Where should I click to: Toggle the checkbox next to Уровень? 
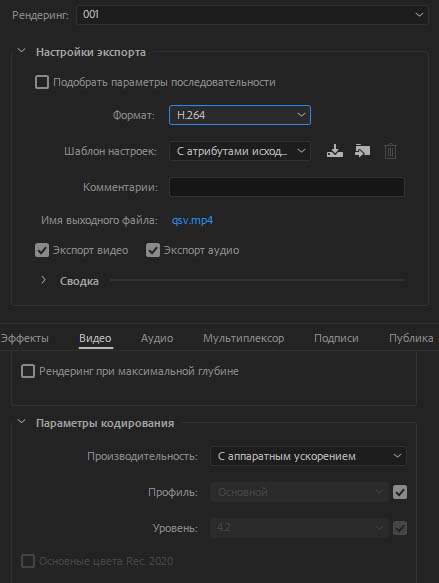(x=400, y=528)
